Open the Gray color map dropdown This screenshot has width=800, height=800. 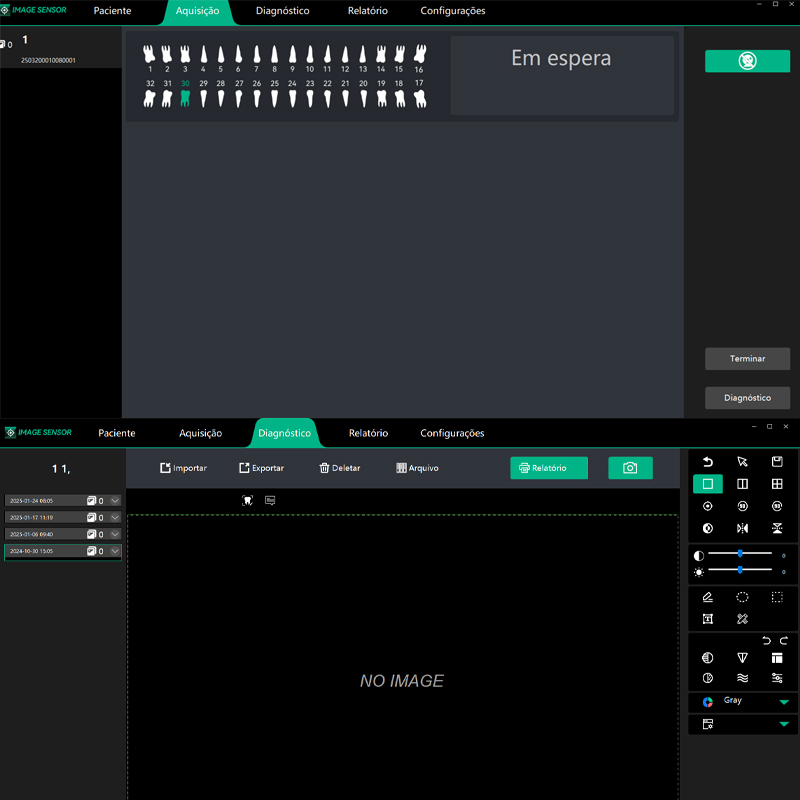click(x=784, y=702)
